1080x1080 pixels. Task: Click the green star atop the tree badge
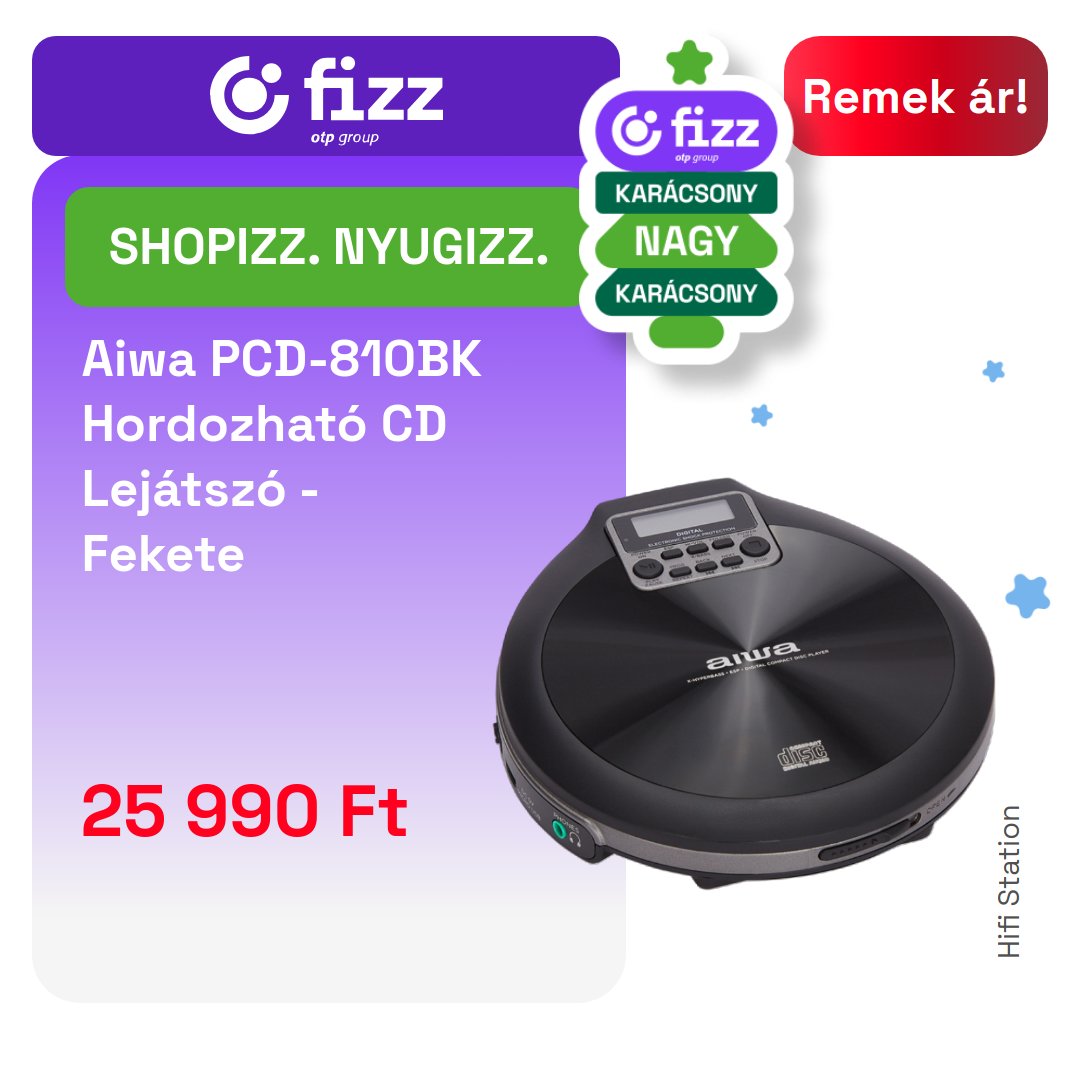(x=689, y=63)
